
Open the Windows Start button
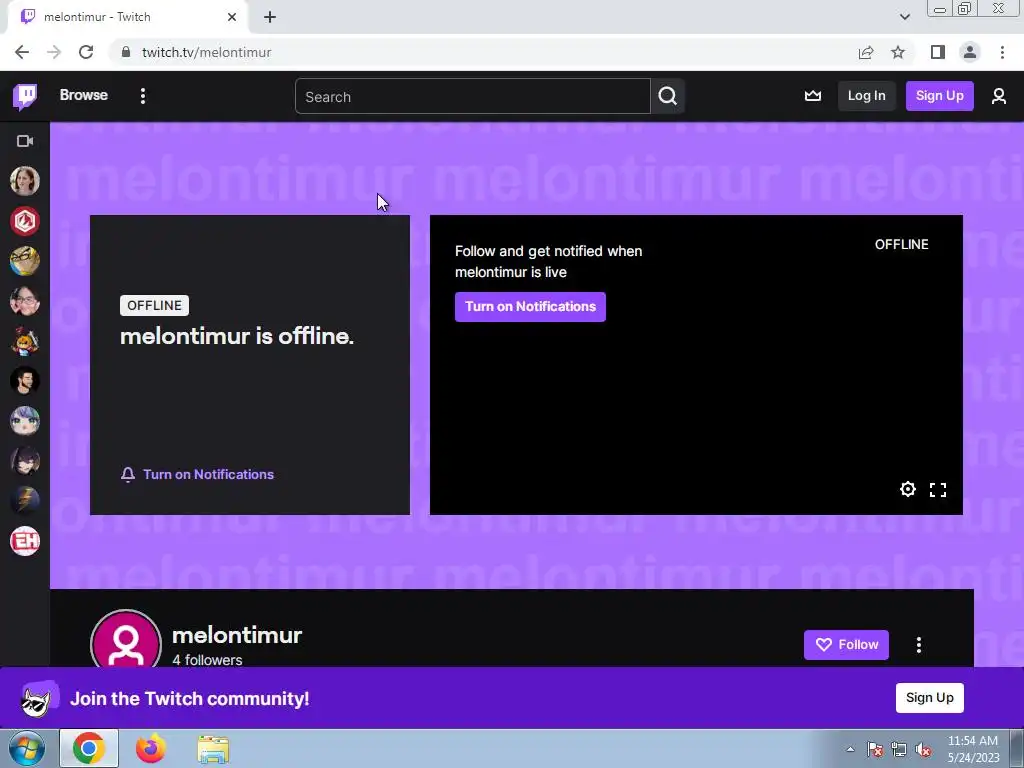pyautogui.click(x=27, y=748)
